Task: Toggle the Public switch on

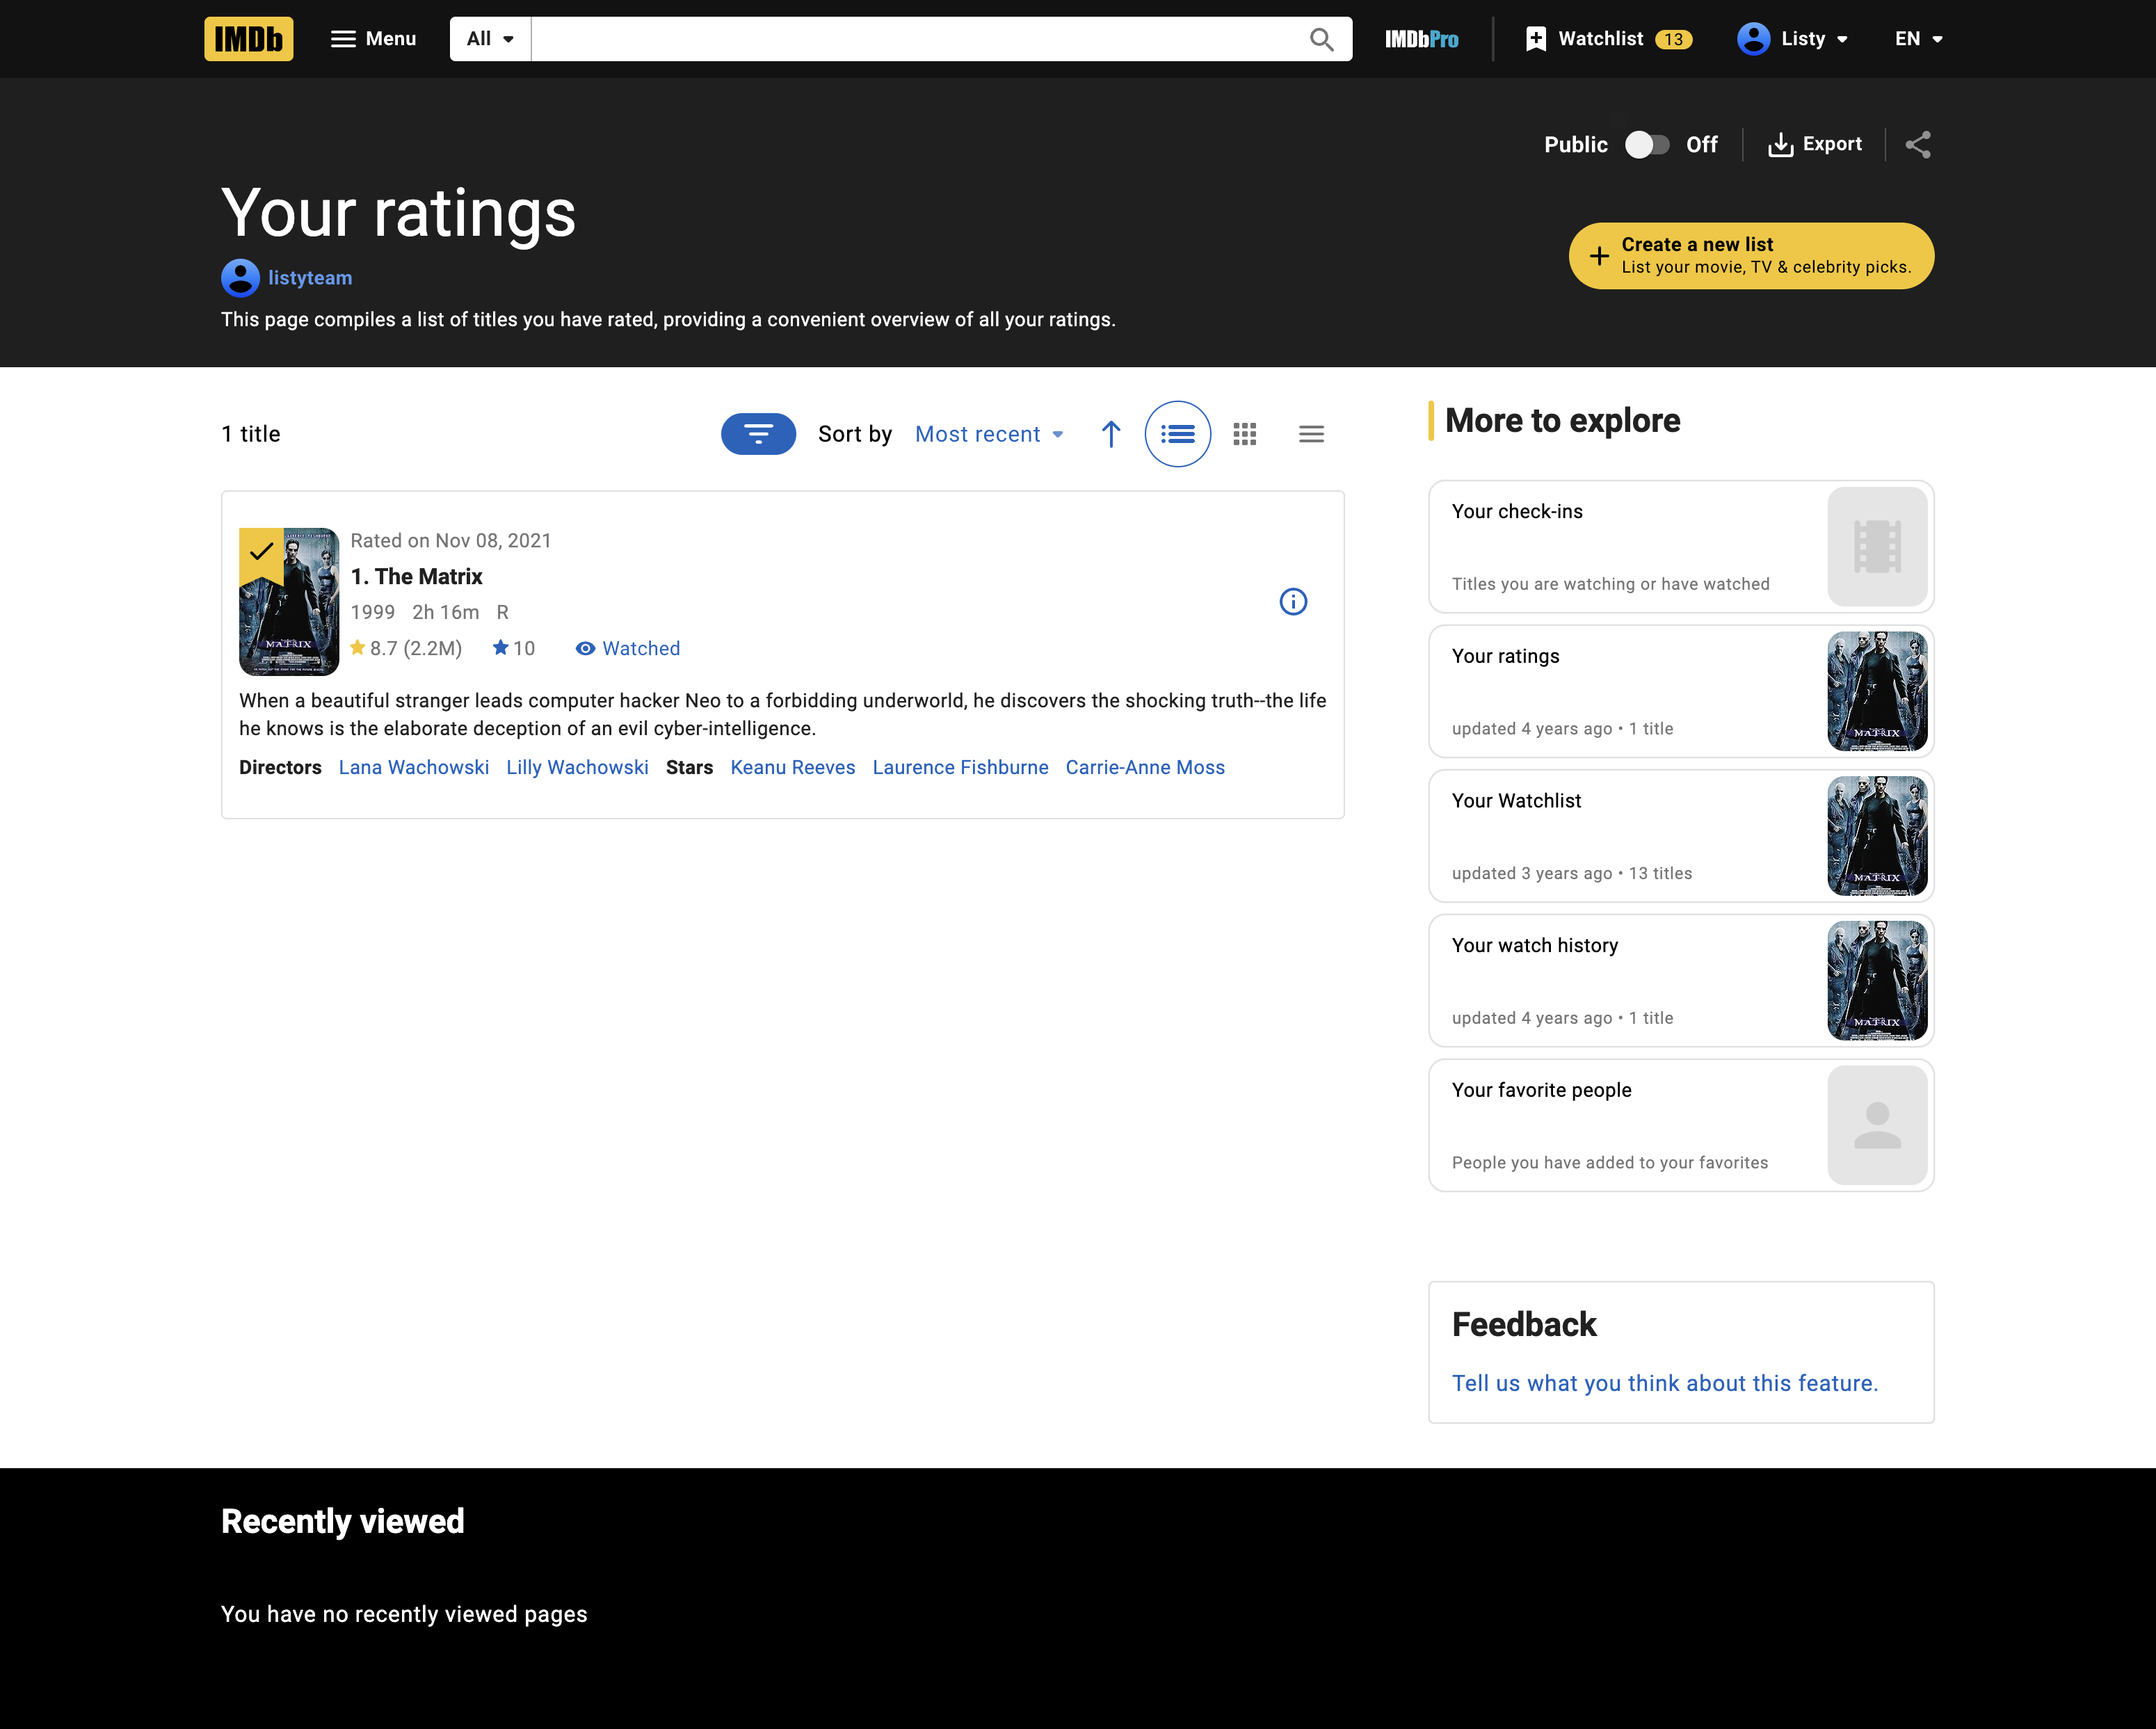Action: tap(1646, 144)
